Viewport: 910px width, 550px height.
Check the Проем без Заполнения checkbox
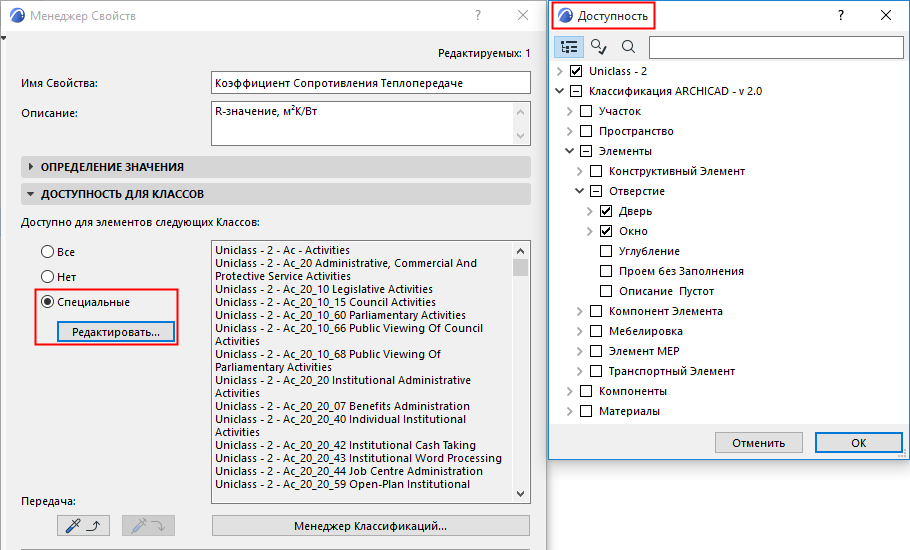click(606, 271)
